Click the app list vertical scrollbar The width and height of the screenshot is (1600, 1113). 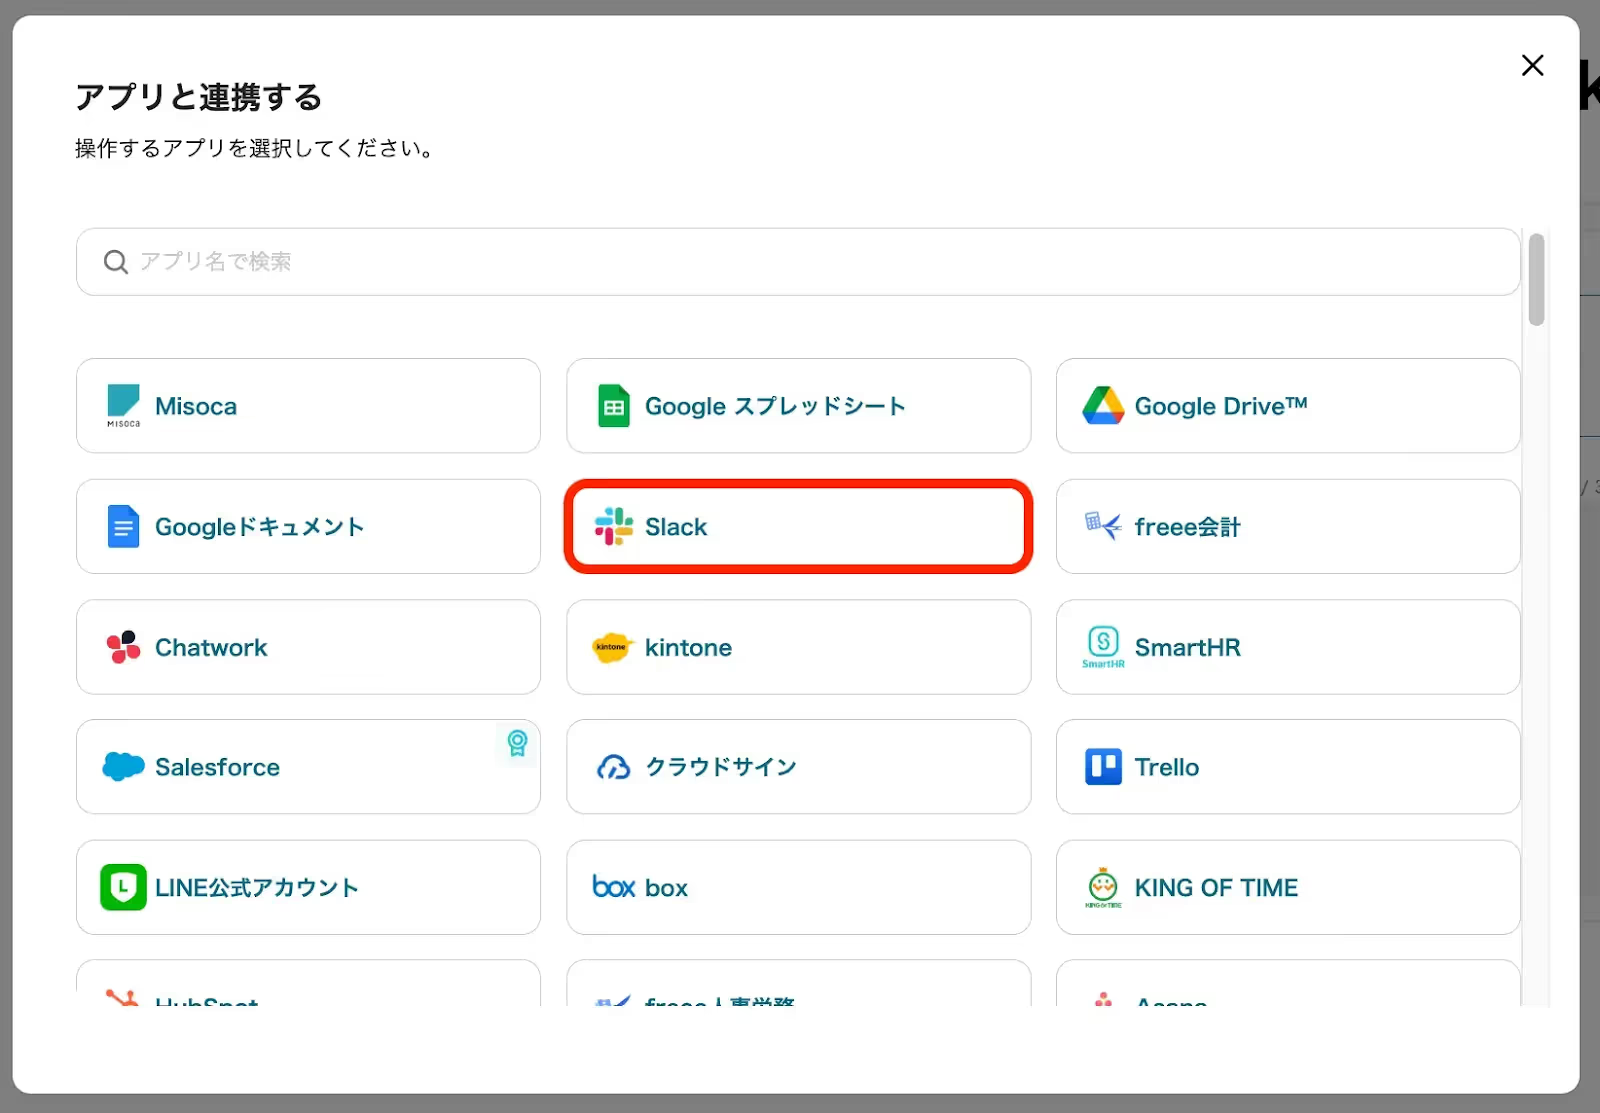click(x=1536, y=280)
